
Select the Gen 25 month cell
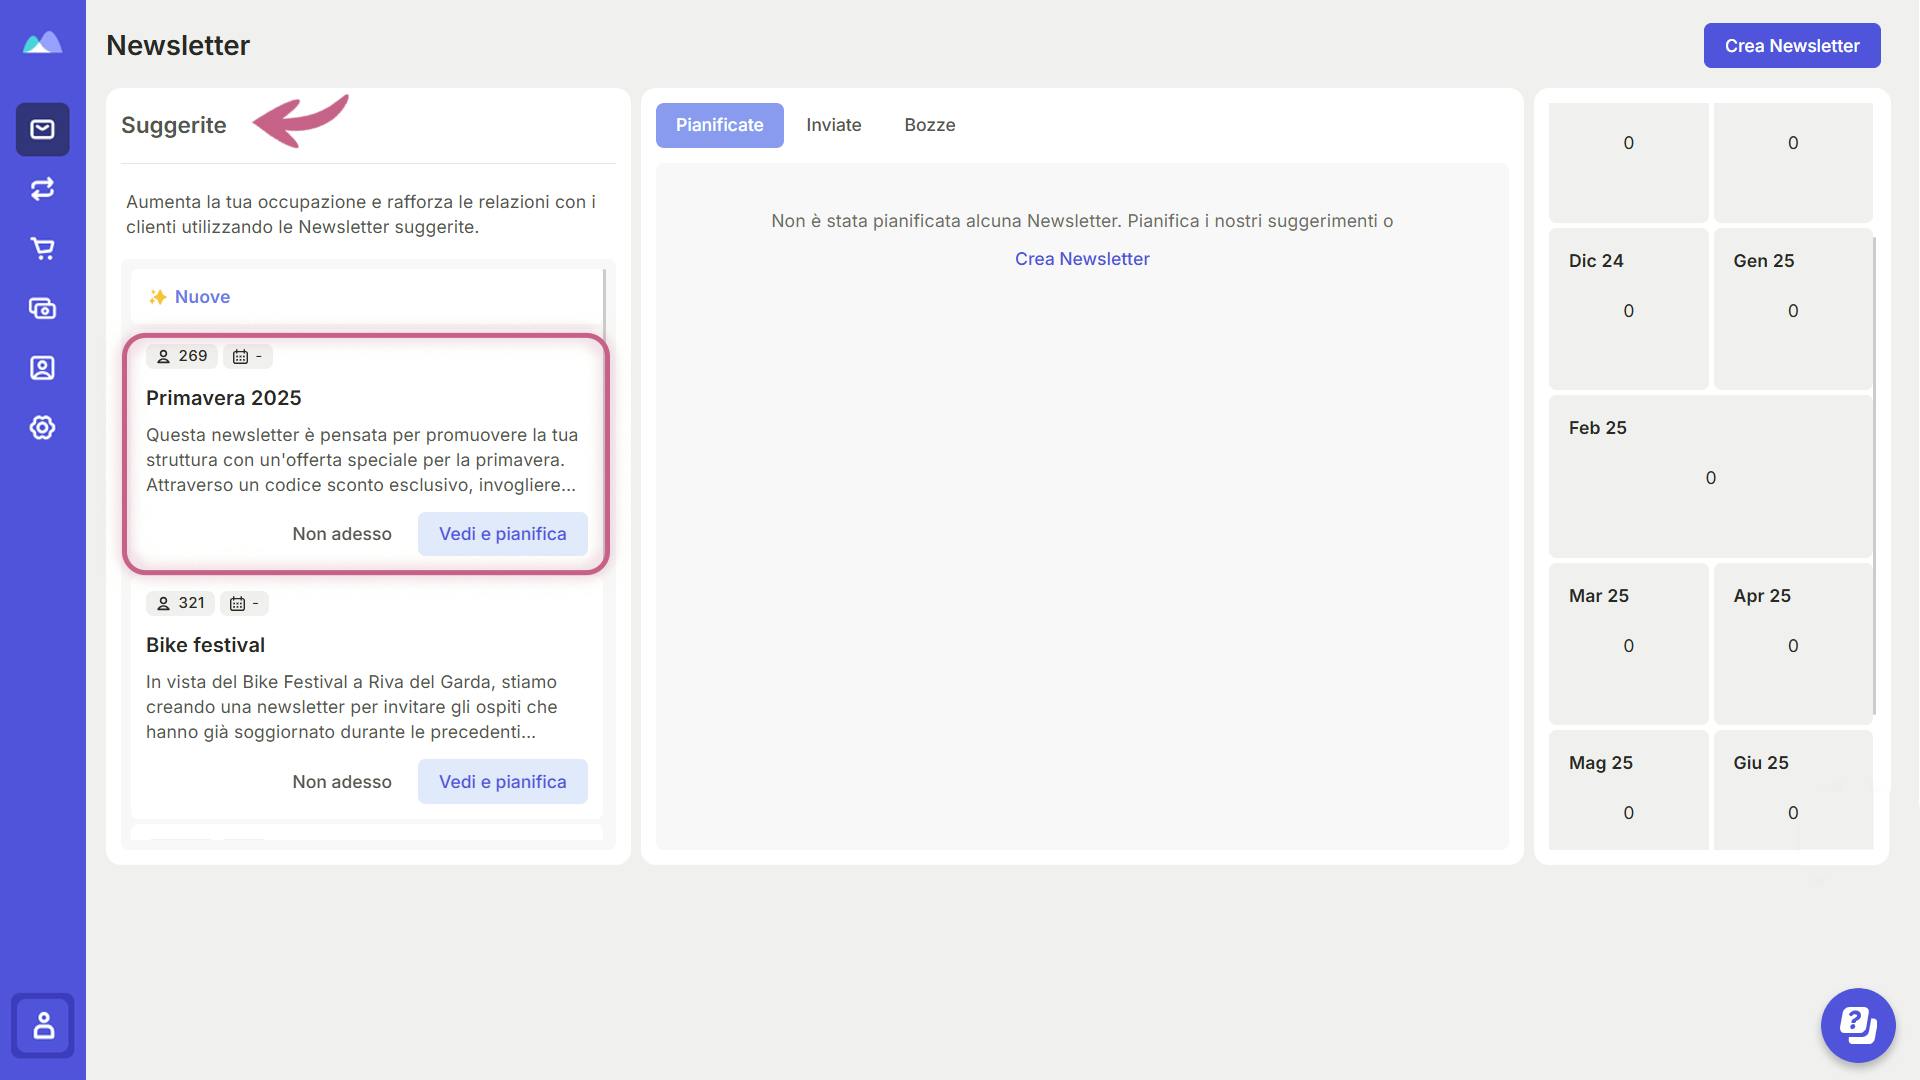[x=1793, y=309]
